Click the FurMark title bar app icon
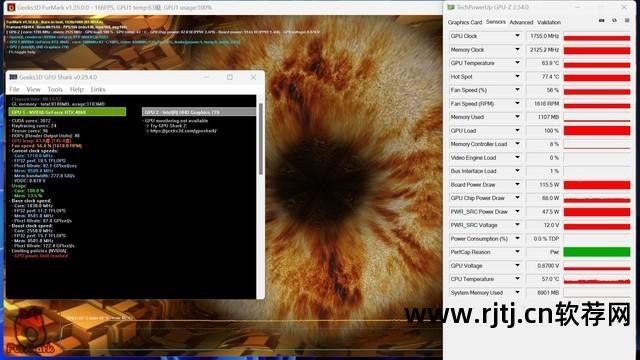Screen dimensions: 640x360 coord(11,7)
